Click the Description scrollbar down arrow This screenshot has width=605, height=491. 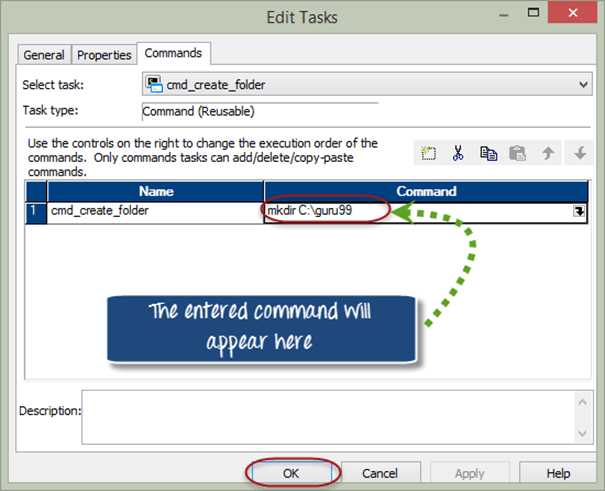581,434
